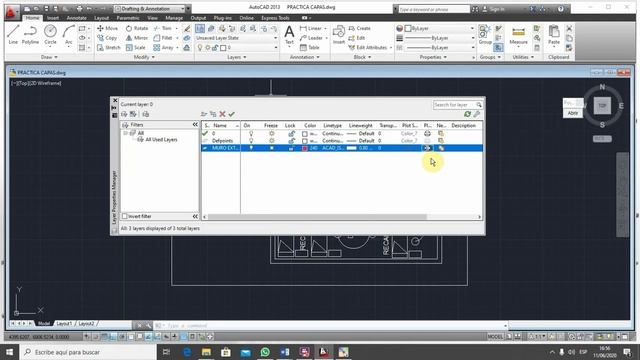Open the Annotate ribbon tab

click(x=76, y=18)
